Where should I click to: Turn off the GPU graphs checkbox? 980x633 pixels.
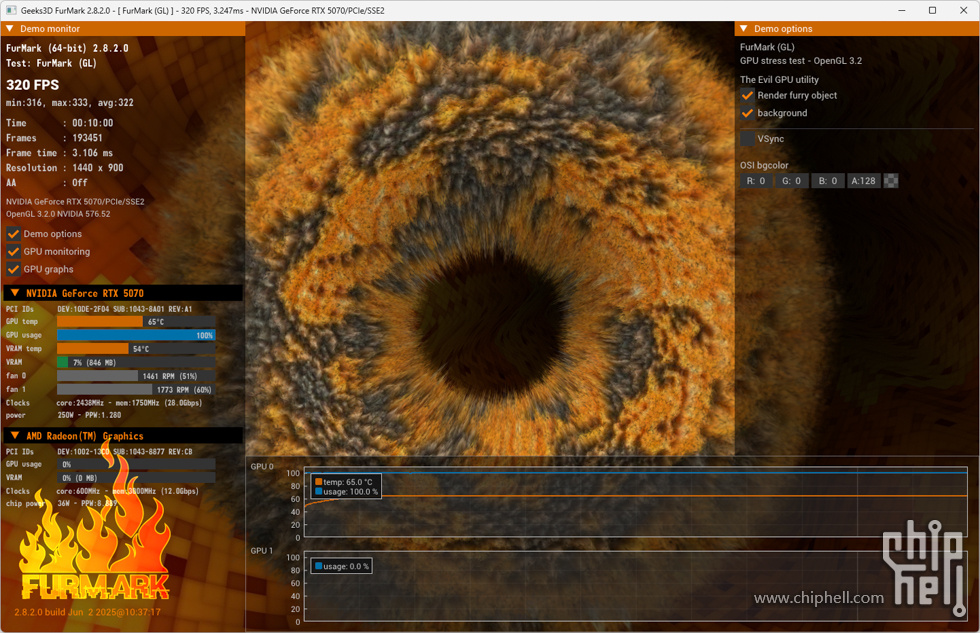[x=14, y=269]
